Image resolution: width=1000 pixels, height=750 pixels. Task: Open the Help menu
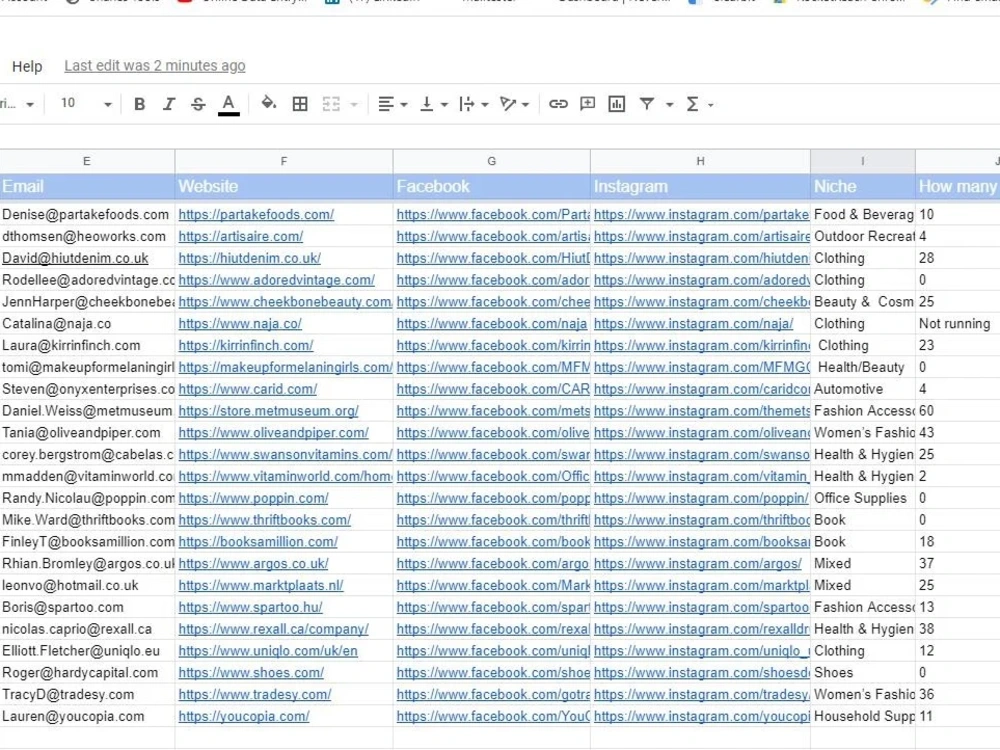pyautogui.click(x=27, y=66)
